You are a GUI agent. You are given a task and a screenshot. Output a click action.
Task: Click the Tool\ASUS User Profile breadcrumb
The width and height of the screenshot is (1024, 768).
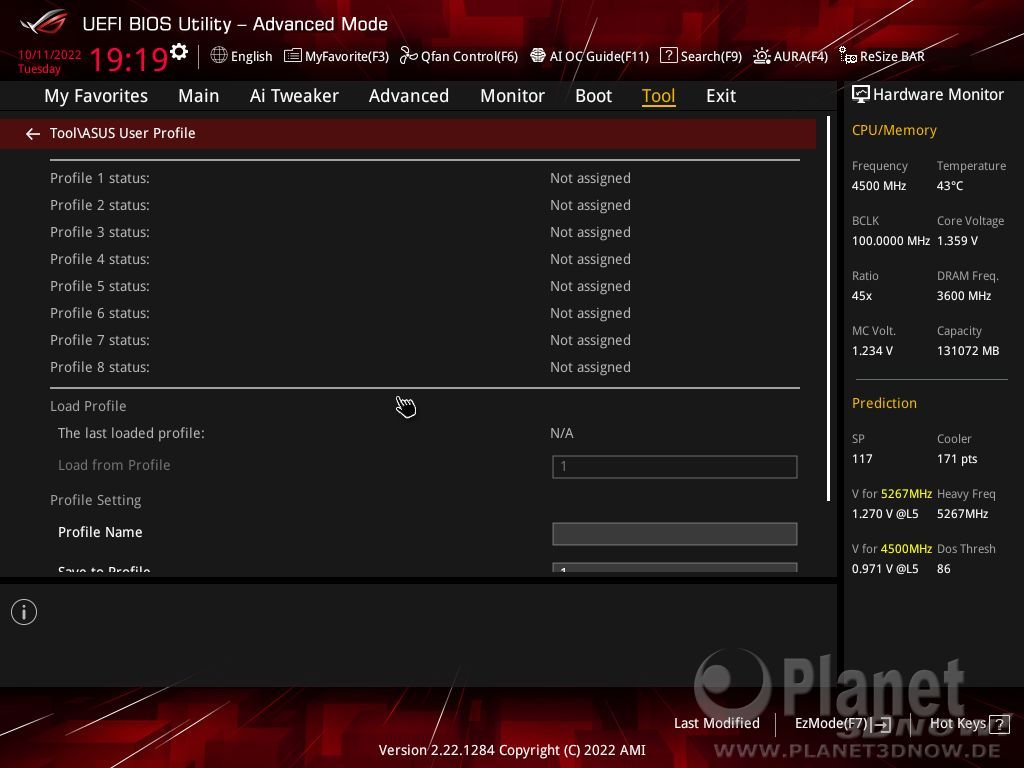tap(123, 133)
